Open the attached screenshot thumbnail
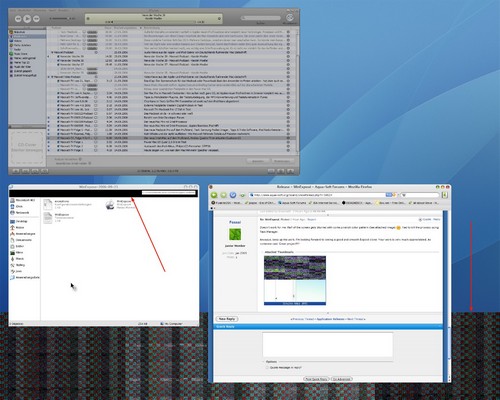The image size is (500, 400). pyautogui.click(x=295, y=280)
